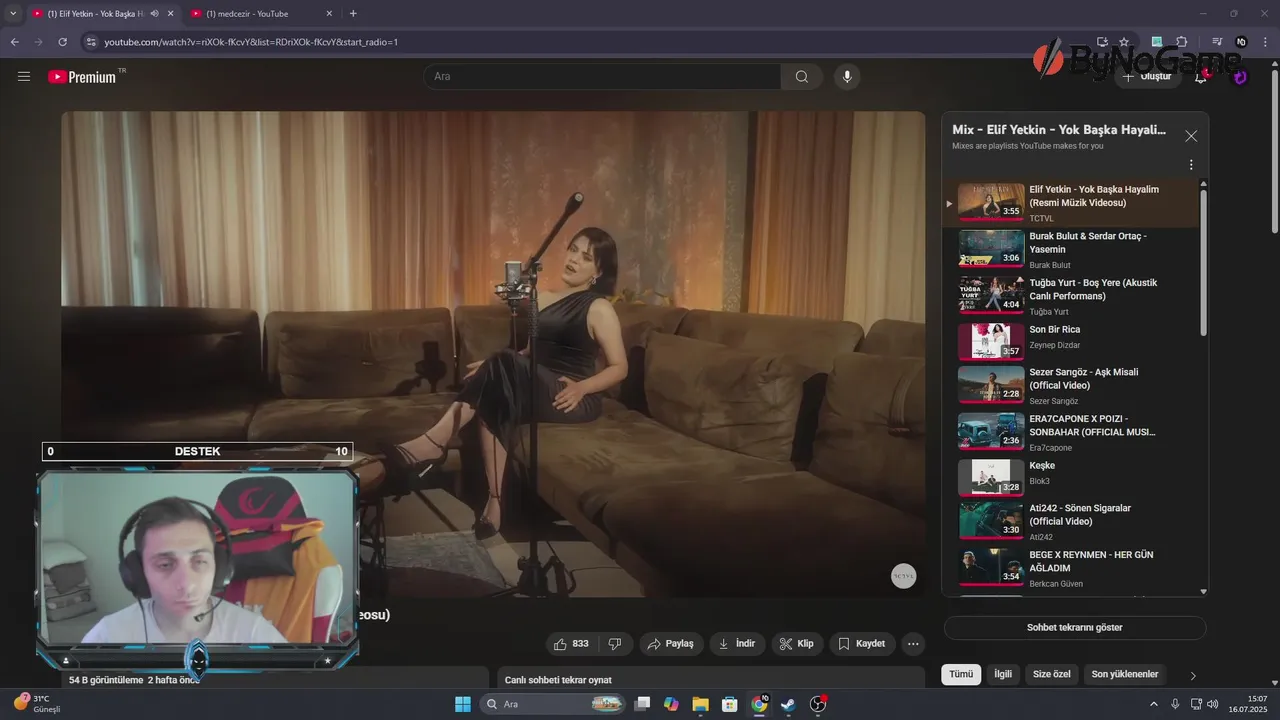Open YouTube notifications bell
Viewport: 1280px width, 720px height.
click(1201, 76)
